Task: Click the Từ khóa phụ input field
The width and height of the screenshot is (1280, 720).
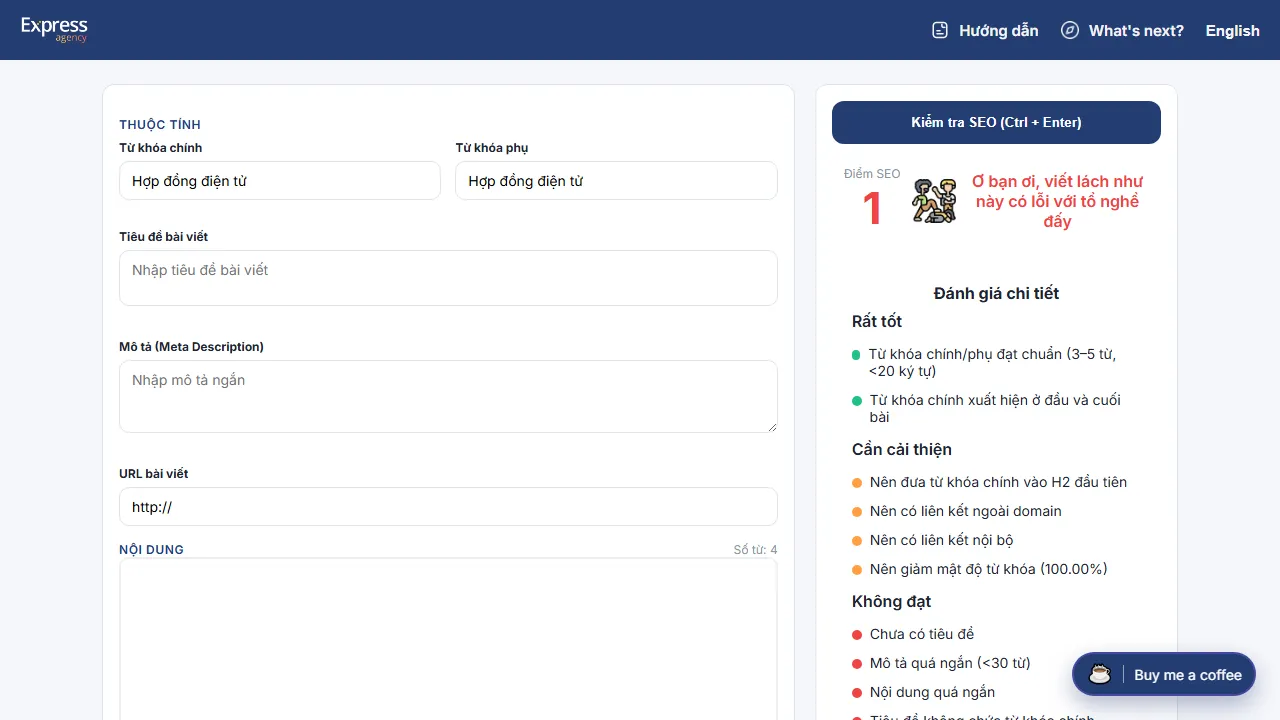Action: click(x=616, y=181)
